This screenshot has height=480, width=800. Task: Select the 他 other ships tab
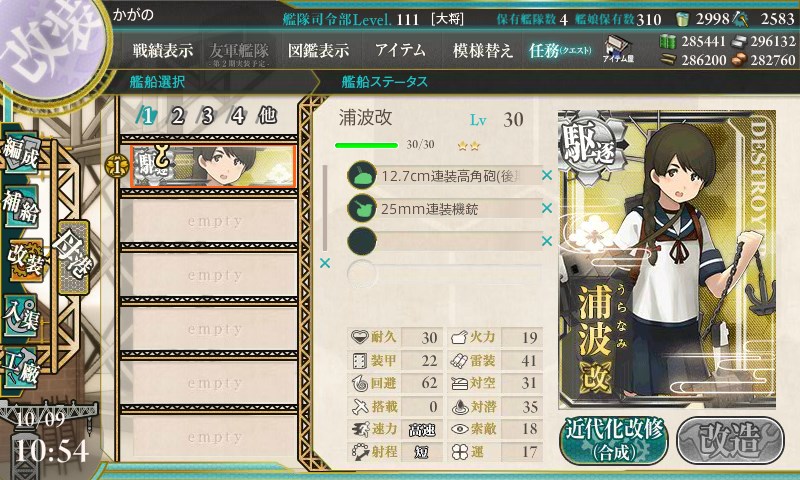click(x=267, y=116)
